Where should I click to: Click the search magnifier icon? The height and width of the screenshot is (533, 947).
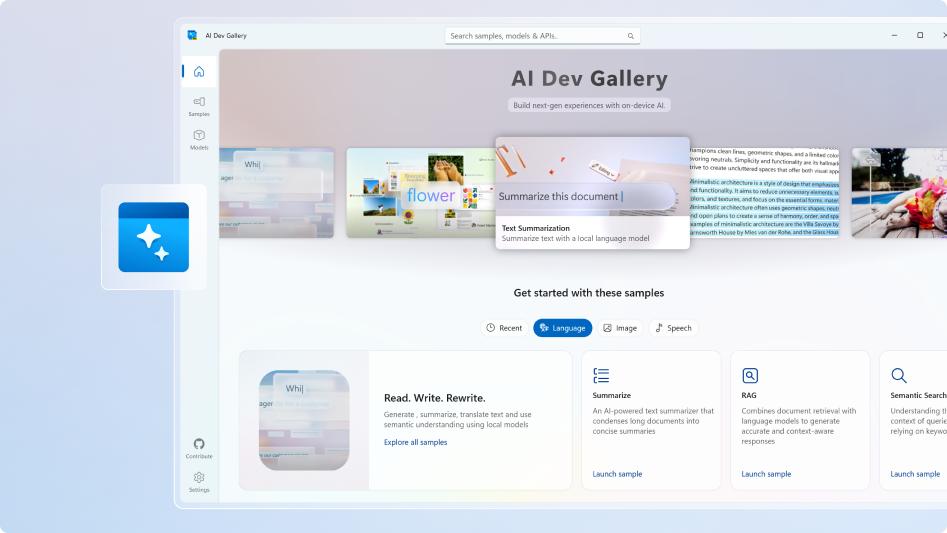pyautogui.click(x=630, y=36)
